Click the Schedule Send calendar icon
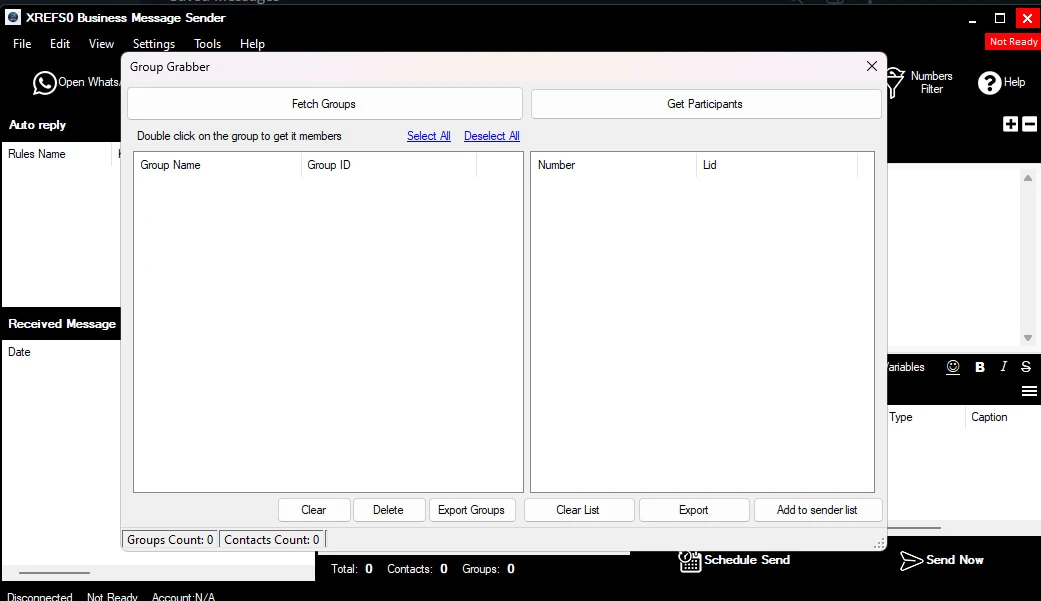The width and height of the screenshot is (1041, 601). 690,561
